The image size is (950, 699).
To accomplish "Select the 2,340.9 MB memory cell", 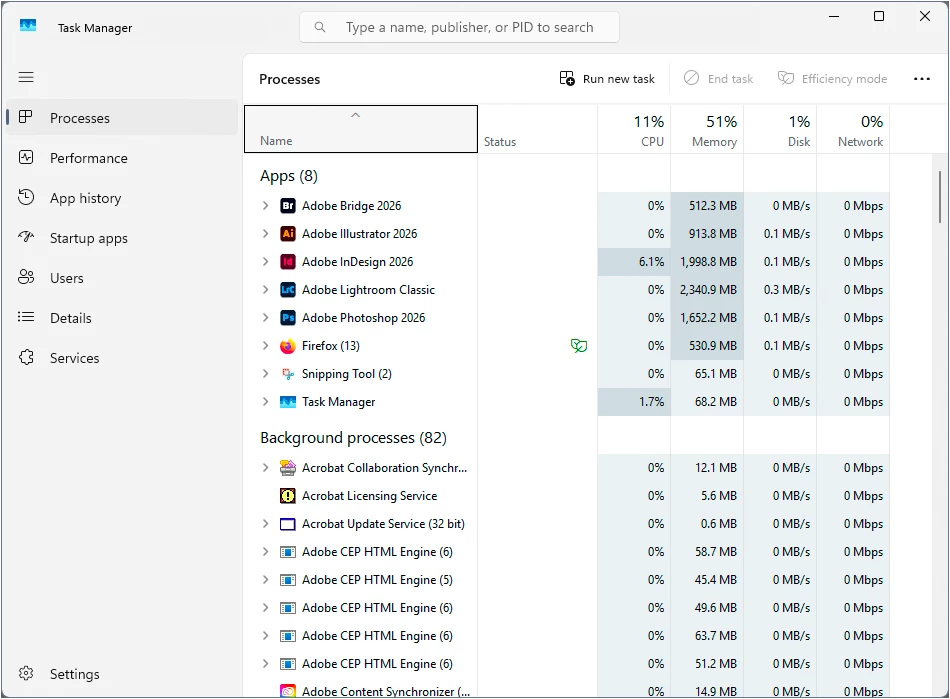I will (x=707, y=290).
